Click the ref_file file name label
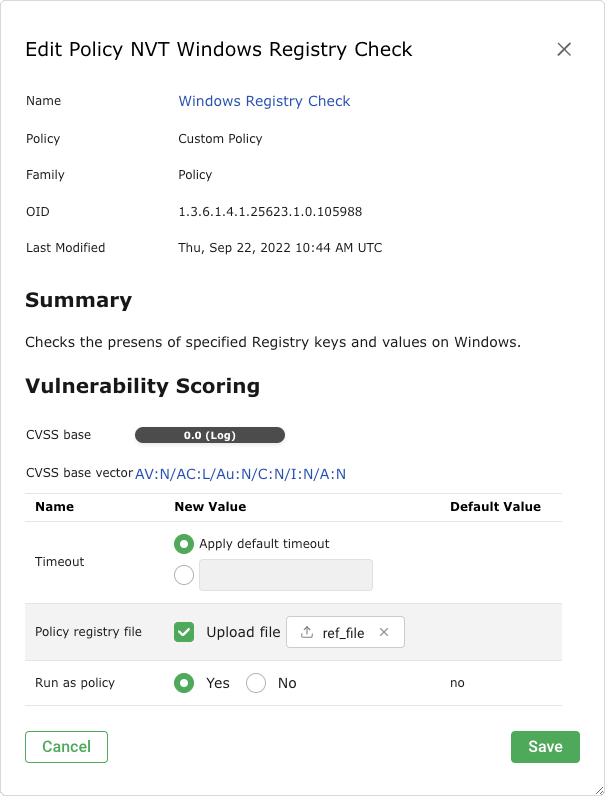Screen dimensions: 605x796 [343, 633]
